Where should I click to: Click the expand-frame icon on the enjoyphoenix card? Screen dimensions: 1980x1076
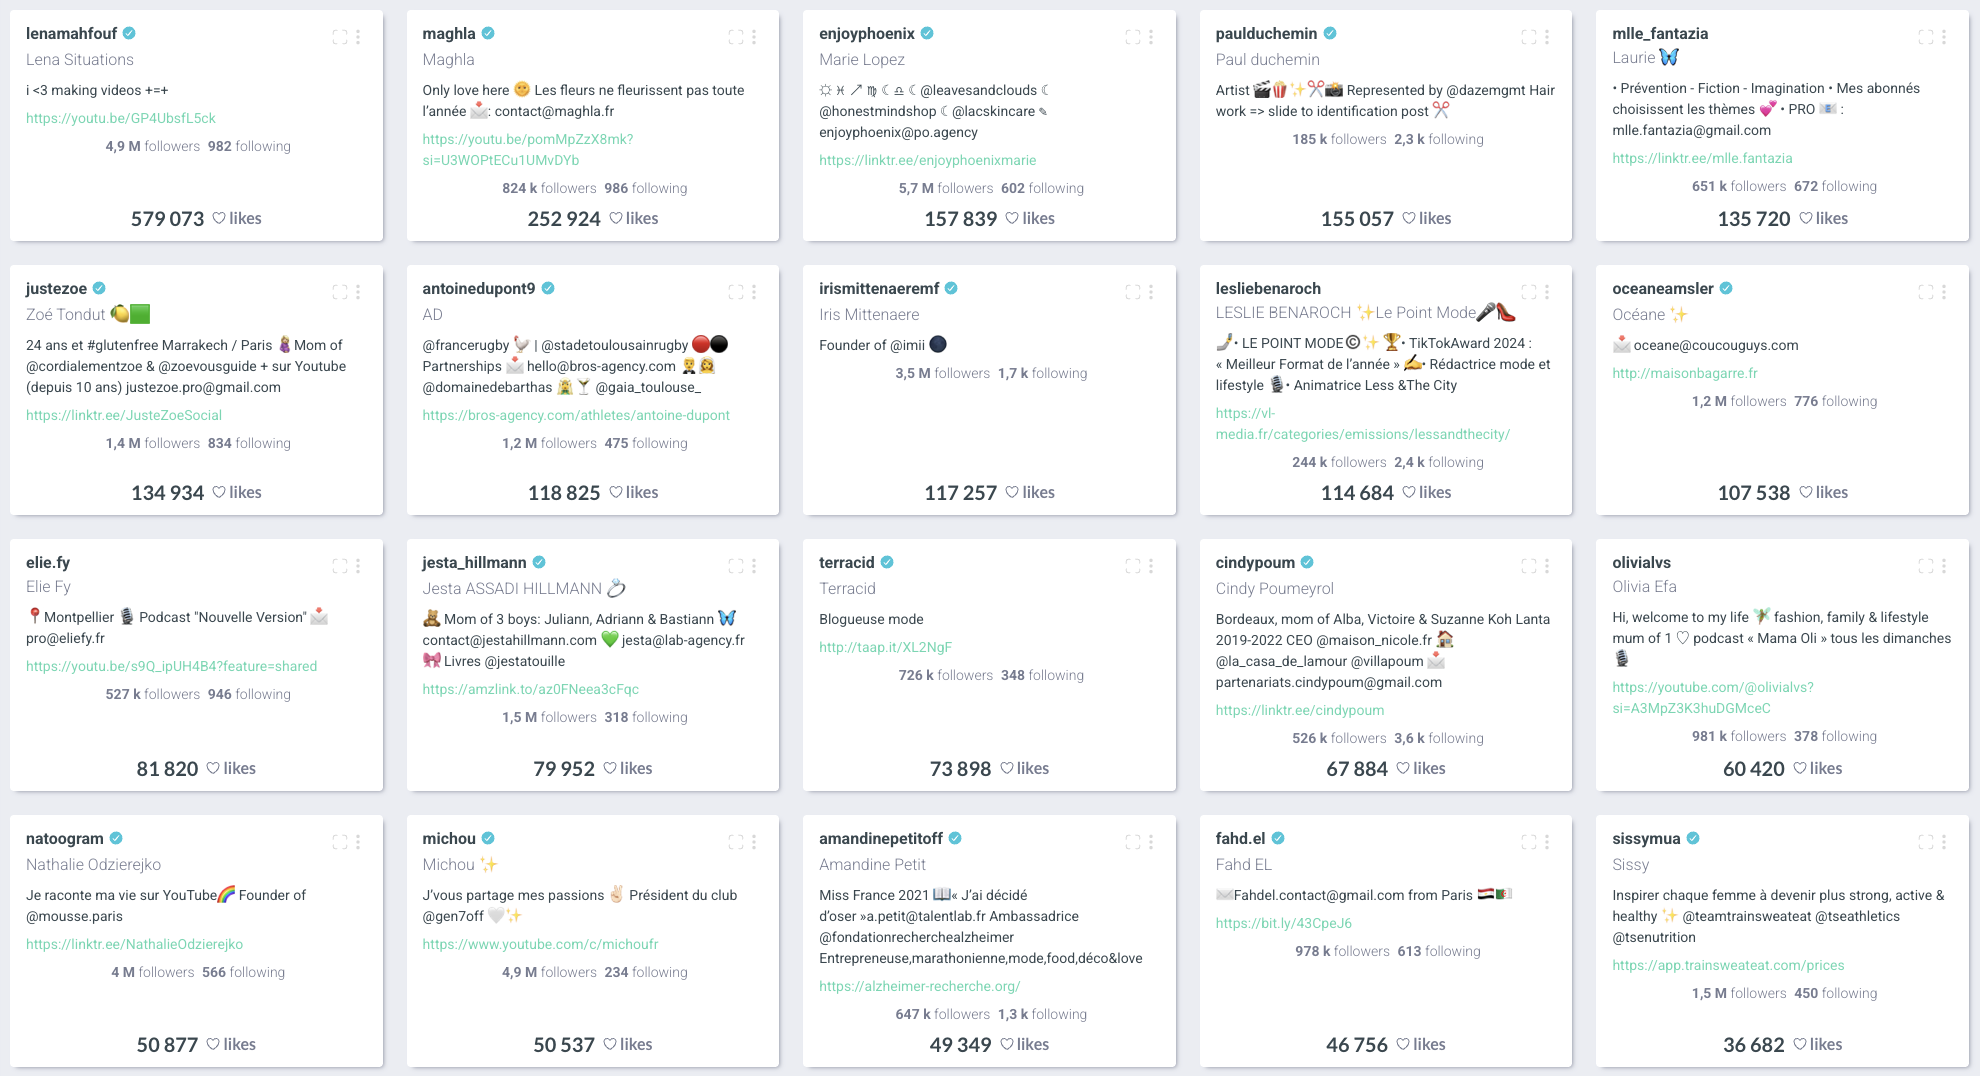[x=1133, y=37]
